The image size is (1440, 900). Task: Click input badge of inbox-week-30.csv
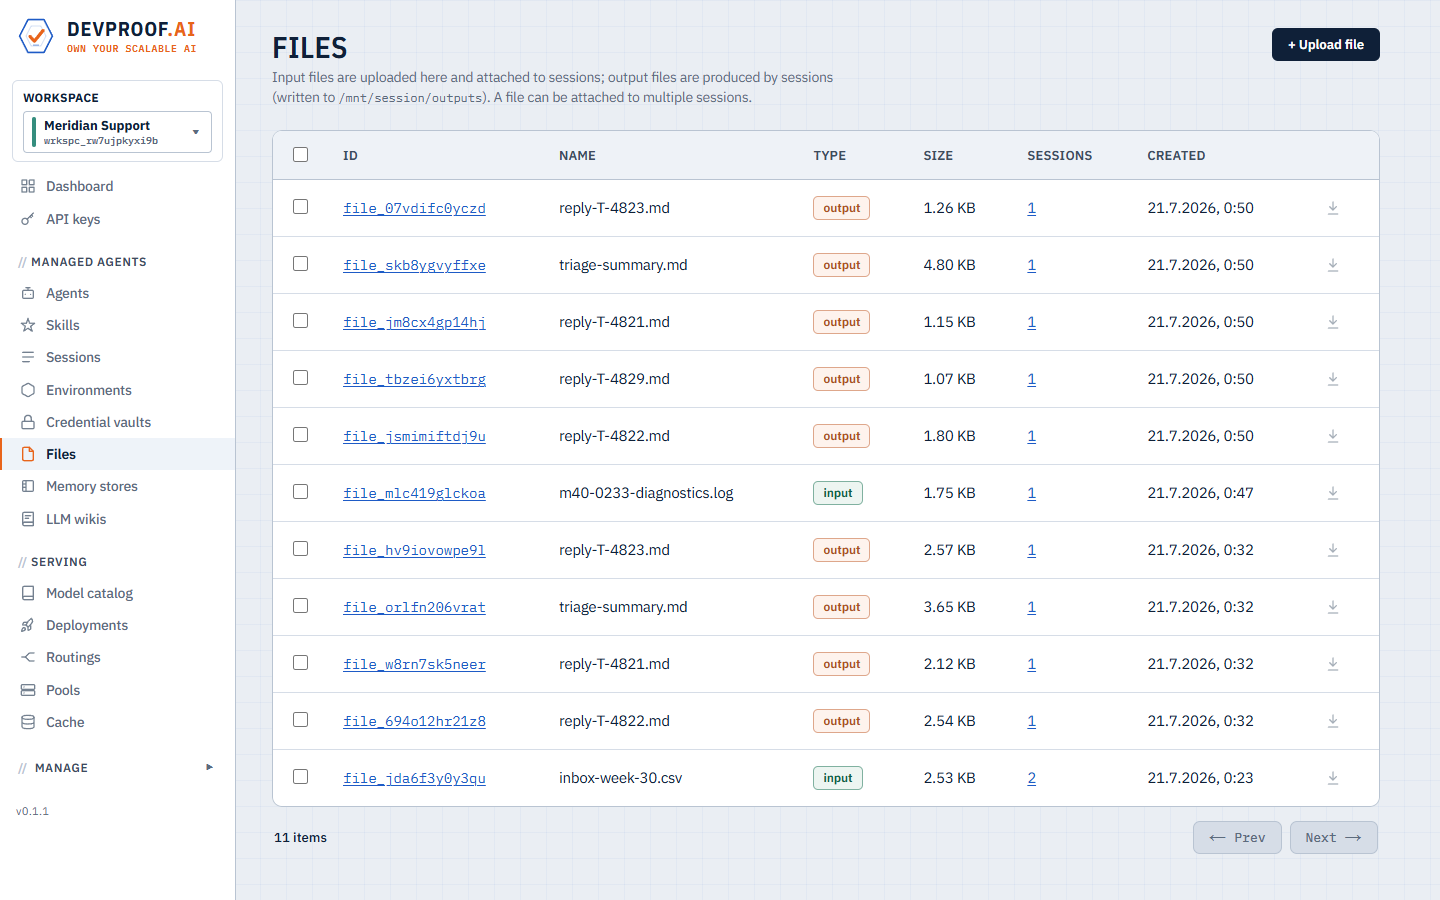(837, 778)
